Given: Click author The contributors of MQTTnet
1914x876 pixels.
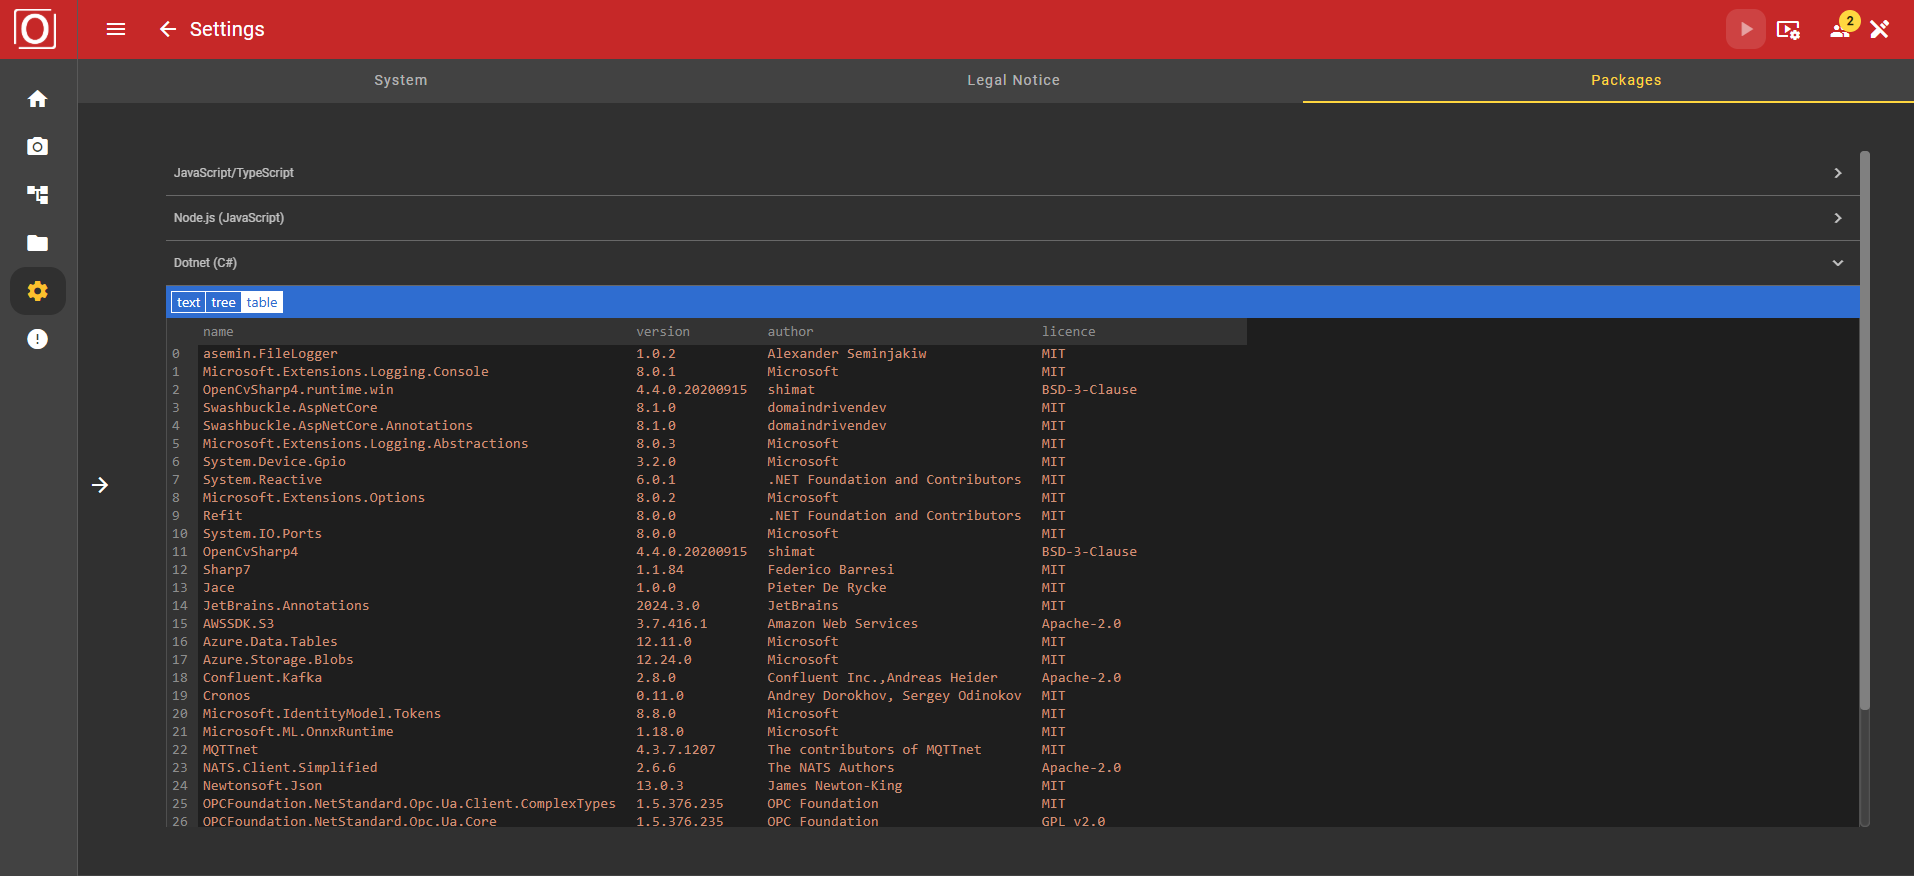Looking at the screenshot, I should (x=874, y=750).
